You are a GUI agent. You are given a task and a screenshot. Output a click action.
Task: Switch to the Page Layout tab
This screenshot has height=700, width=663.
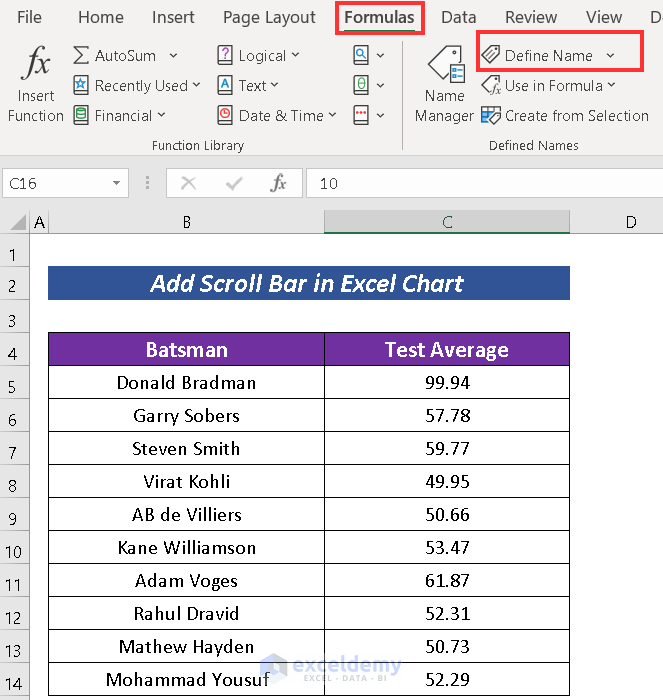(269, 17)
